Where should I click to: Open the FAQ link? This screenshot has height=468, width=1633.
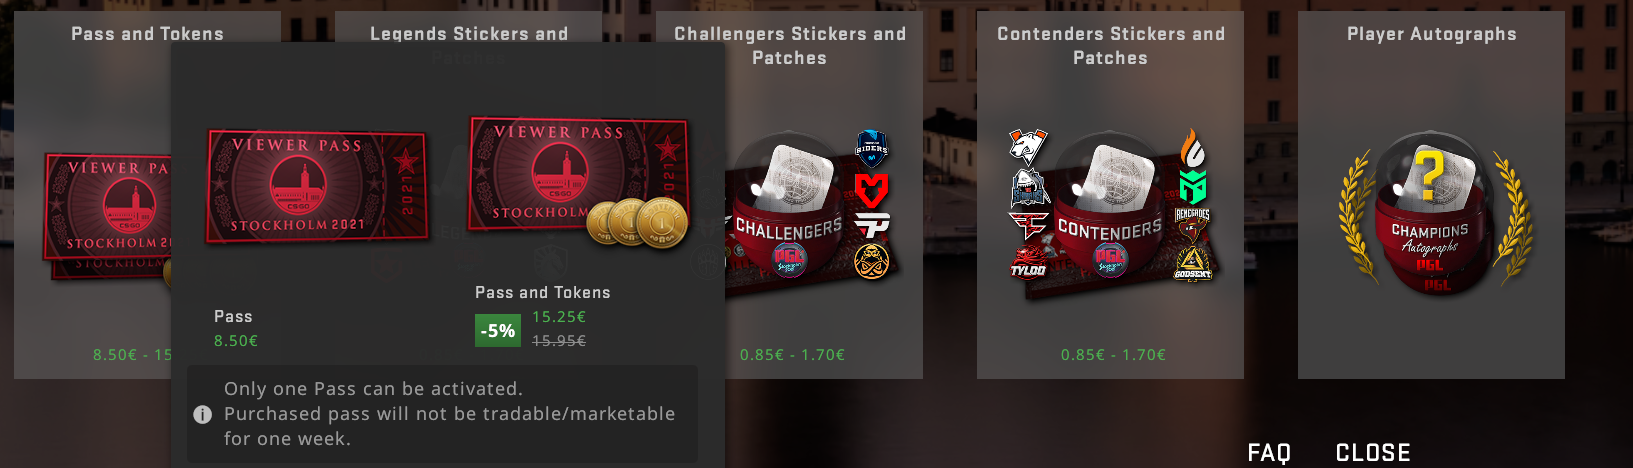point(1269,453)
